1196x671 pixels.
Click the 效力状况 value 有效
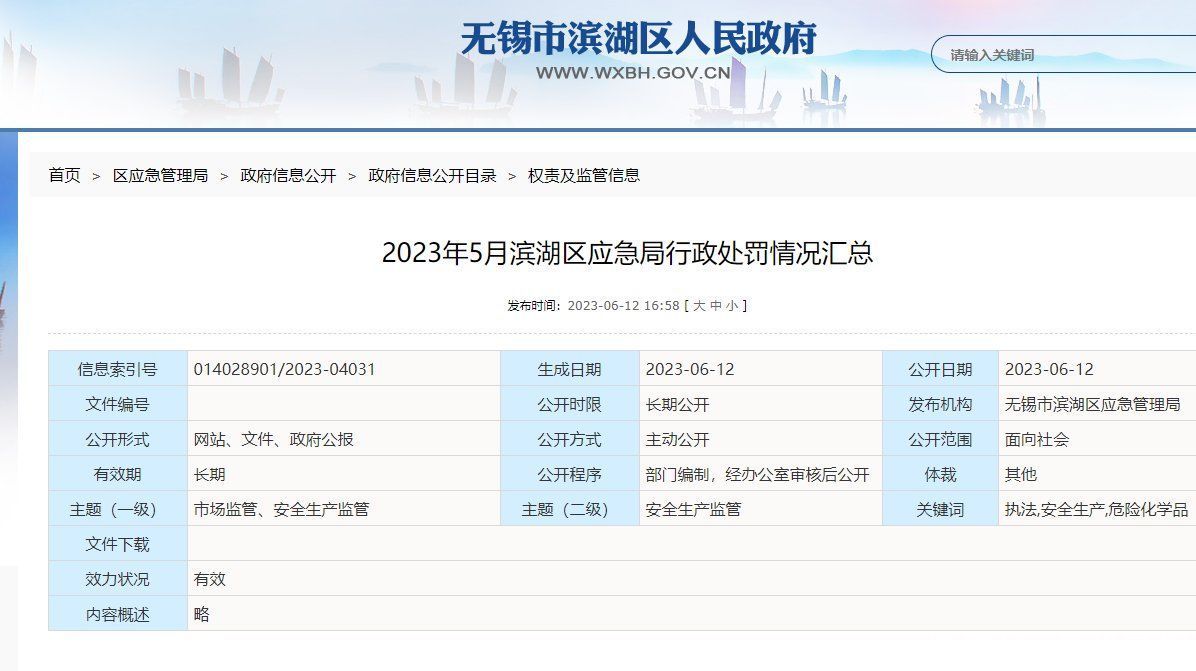click(210, 580)
